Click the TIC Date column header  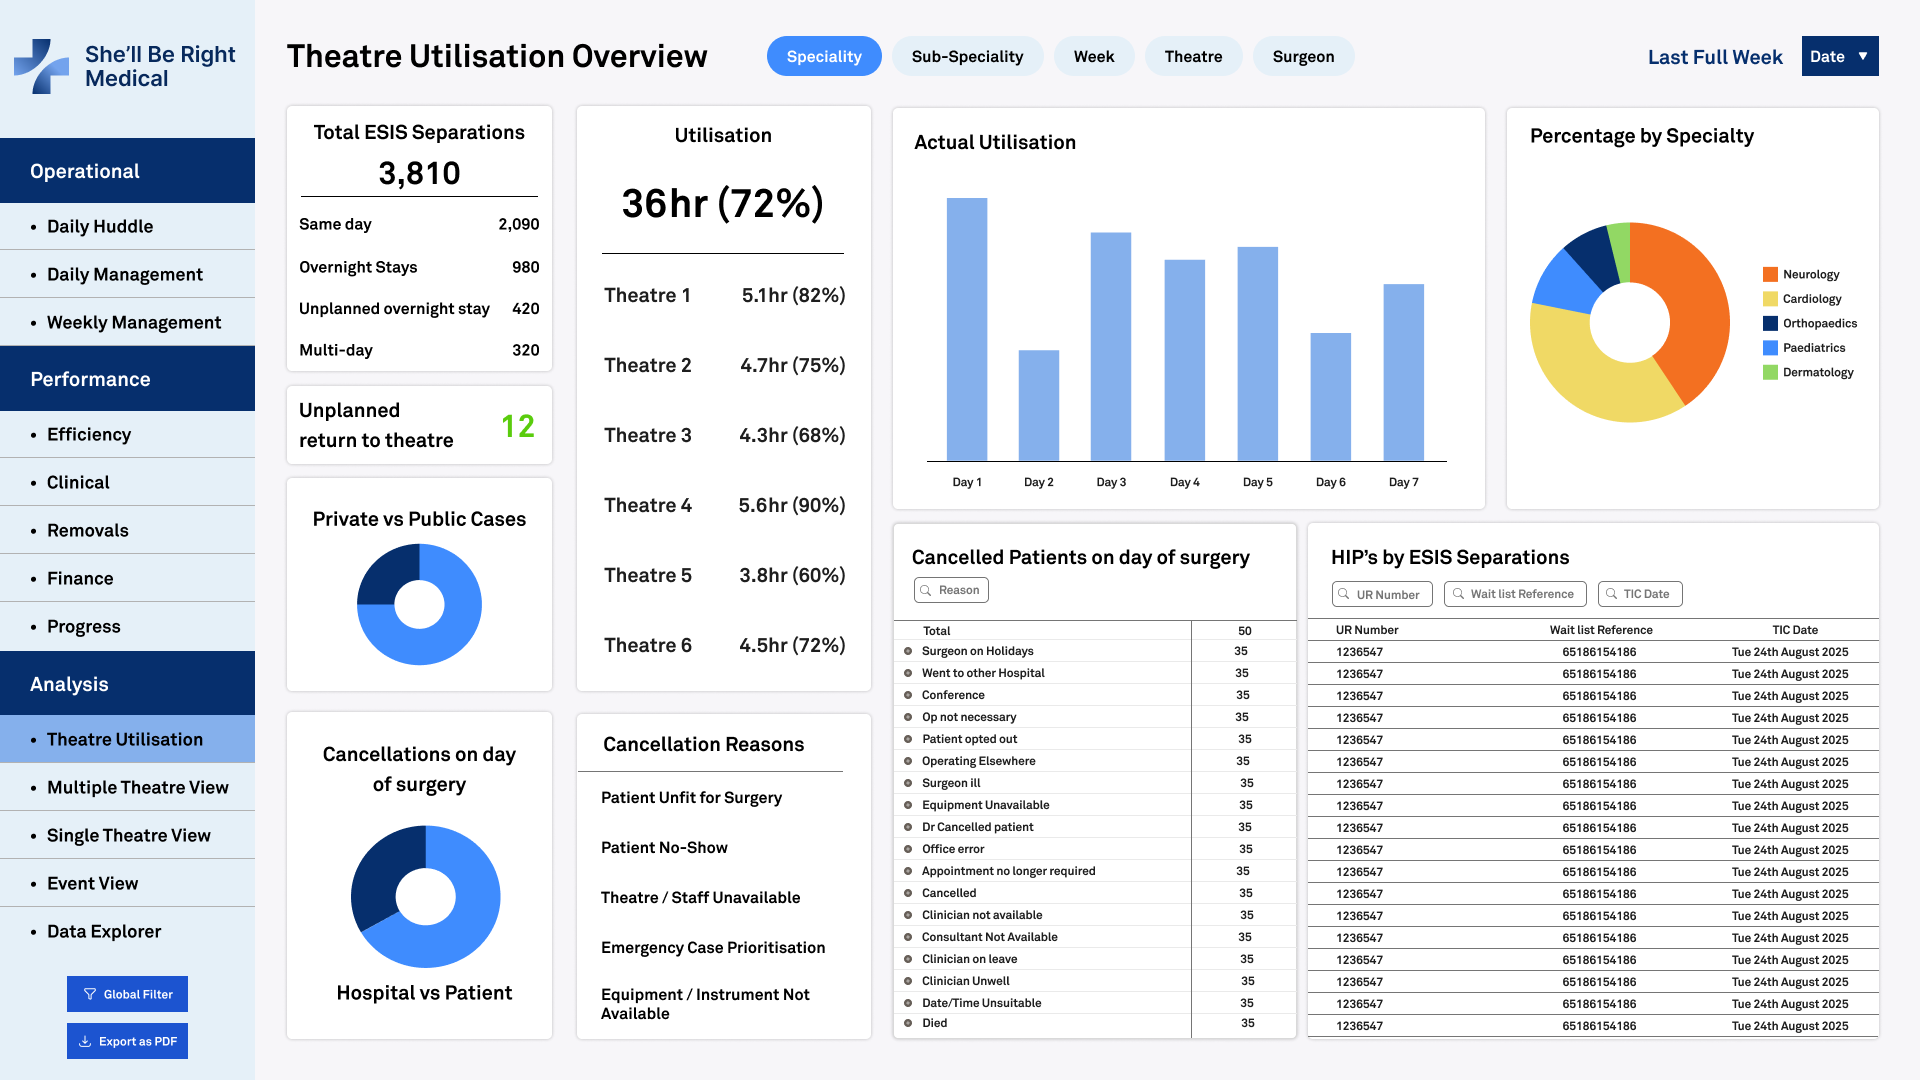[1795, 630]
